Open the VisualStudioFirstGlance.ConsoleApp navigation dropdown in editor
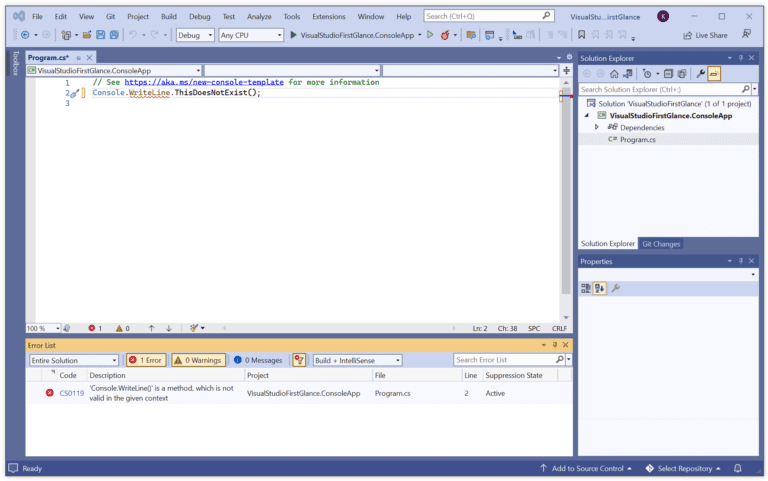 point(114,71)
